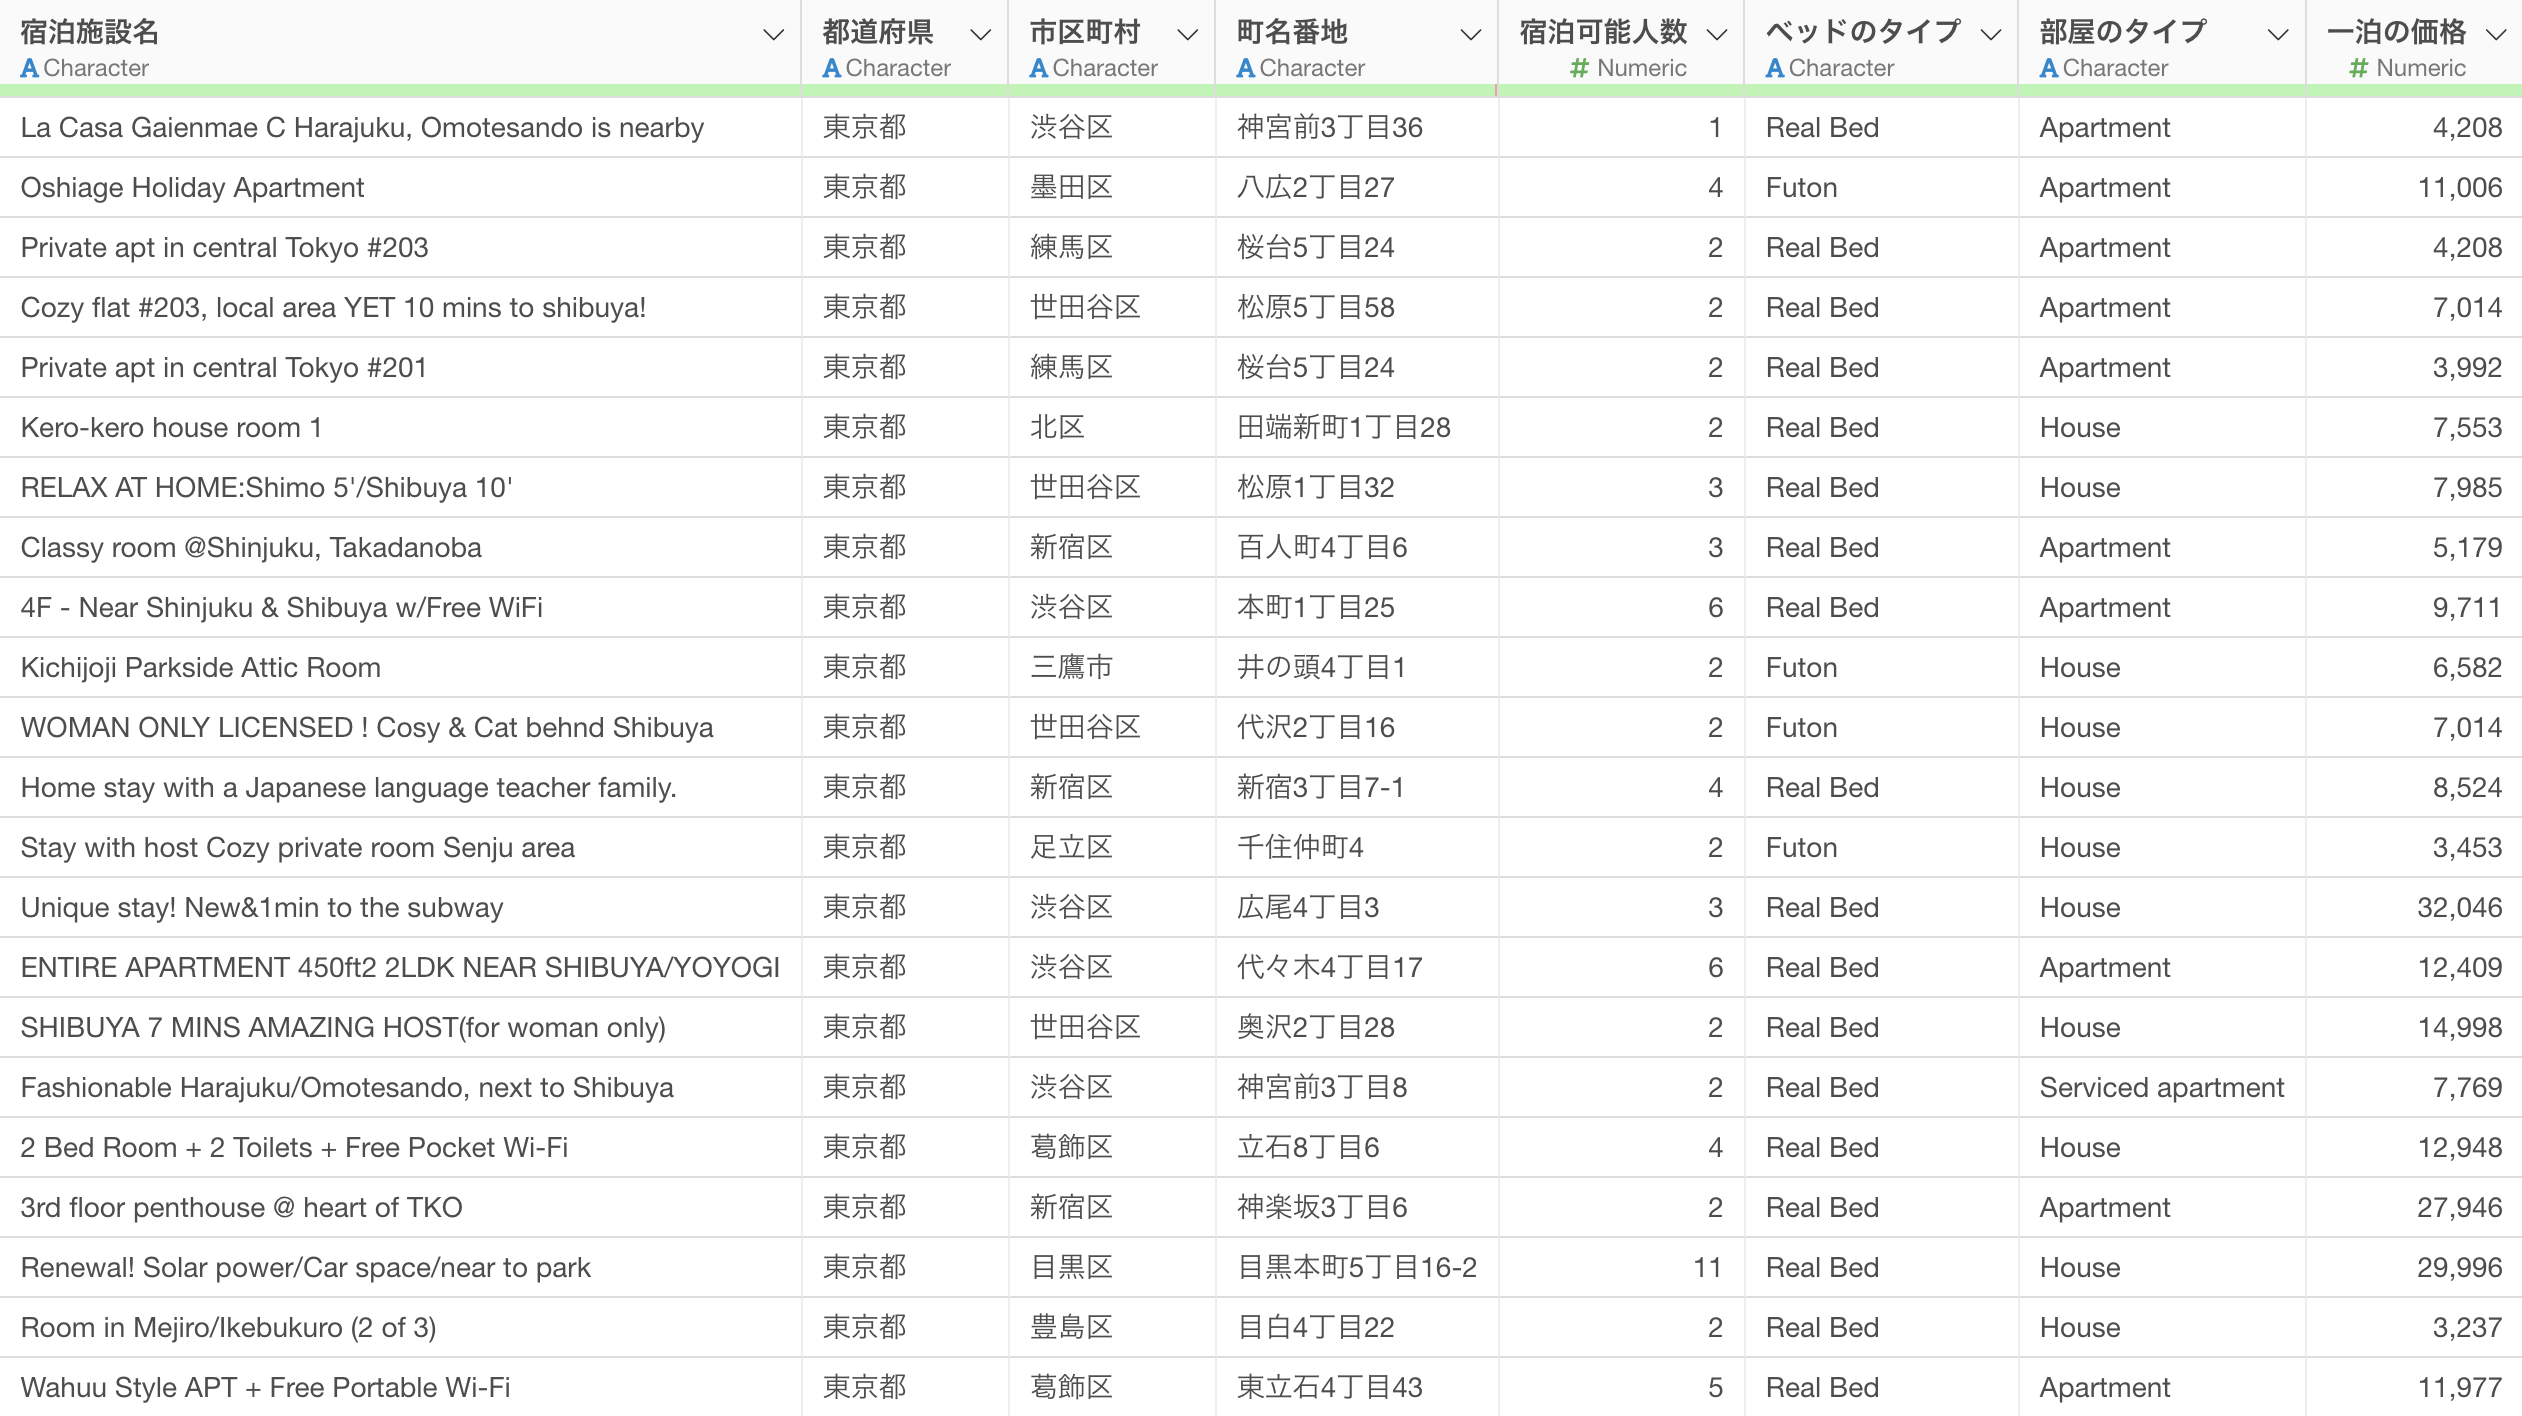Open the 都道府県 column dropdown arrow
Image resolution: width=2522 pixels, height=1416 pixels.
[x=981, y=35]
